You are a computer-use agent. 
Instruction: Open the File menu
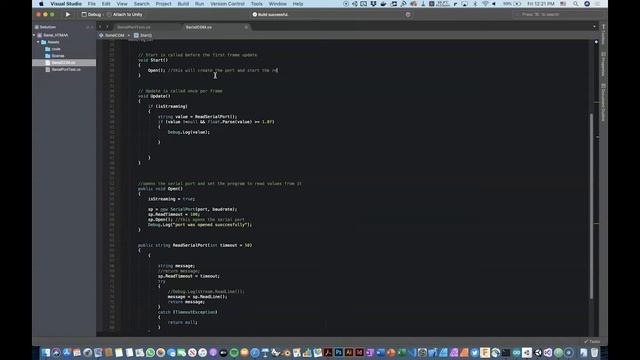pos(92,4)
